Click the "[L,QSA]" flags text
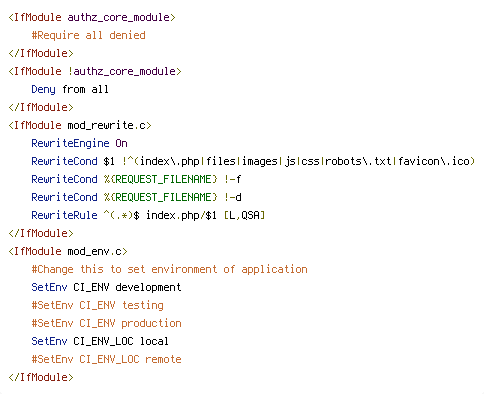This screenshot has height=394, width=484. [x=244, y=215]
